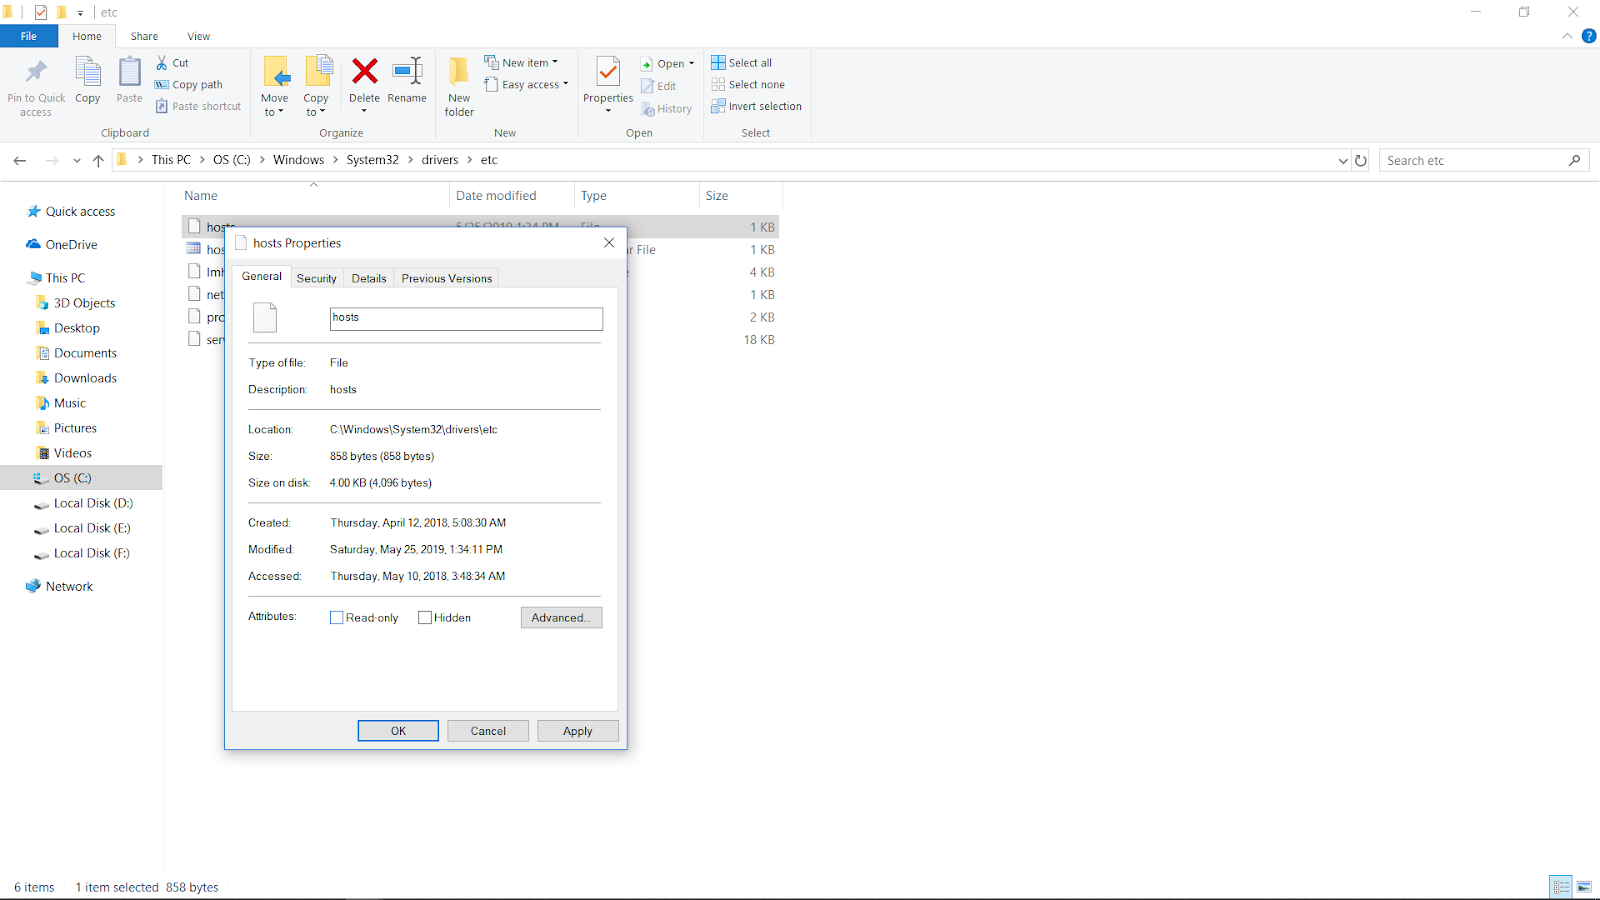Screen dimensions: 1600x900
Task: Copy path of selected file
Action: 189,85
